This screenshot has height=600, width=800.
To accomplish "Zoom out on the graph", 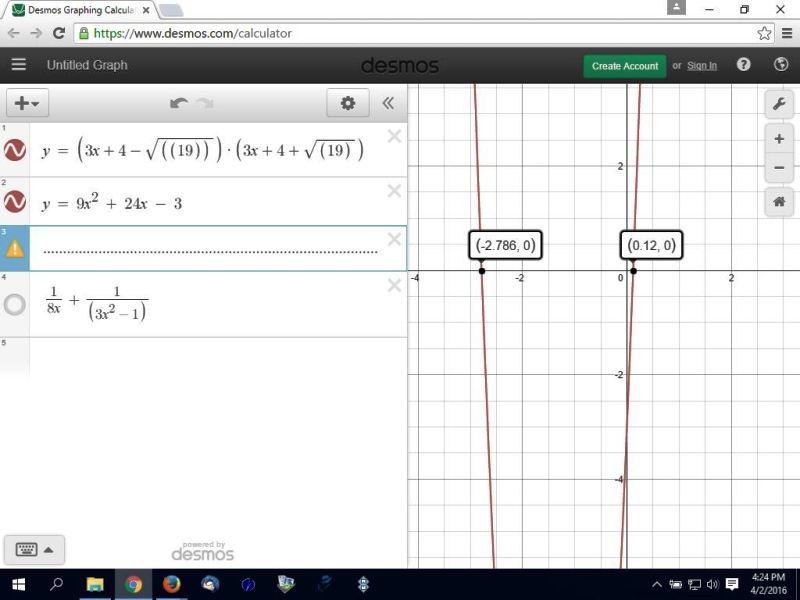I will point(779,167).
